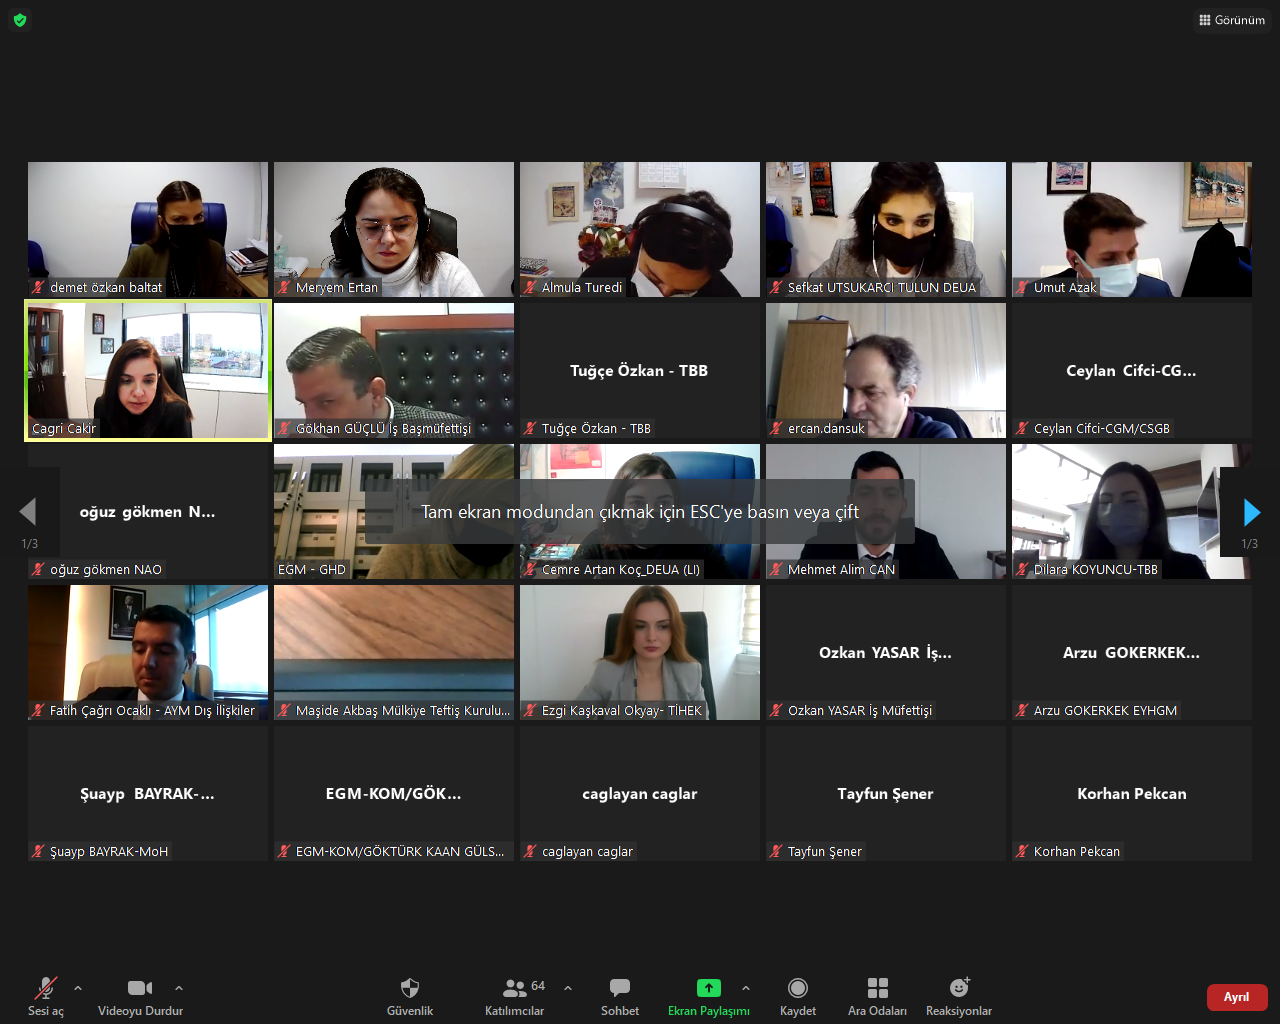
Task: Click the red Ayrıl leave button
Action: (1237, 997)
